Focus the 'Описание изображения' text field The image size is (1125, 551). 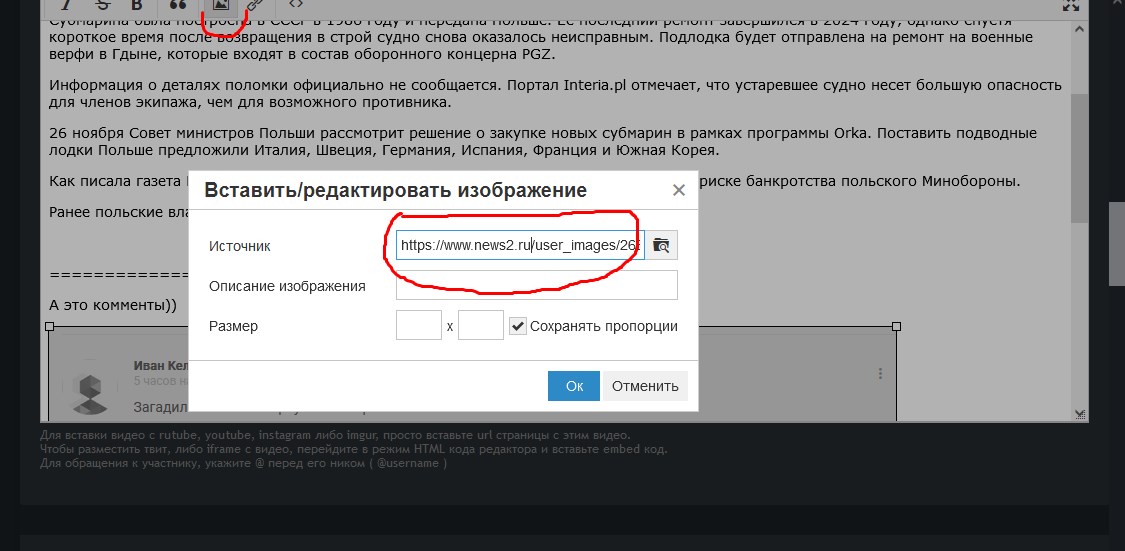[x=536, y=286]
